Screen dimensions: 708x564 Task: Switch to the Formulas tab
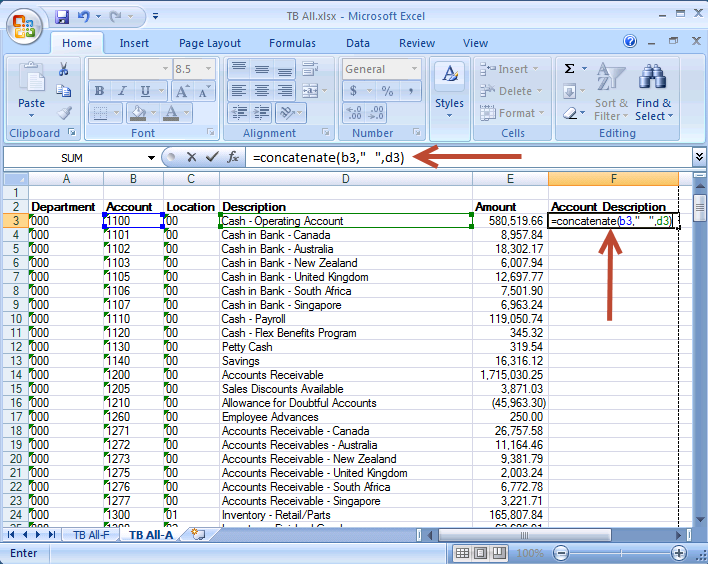(292, 43)
